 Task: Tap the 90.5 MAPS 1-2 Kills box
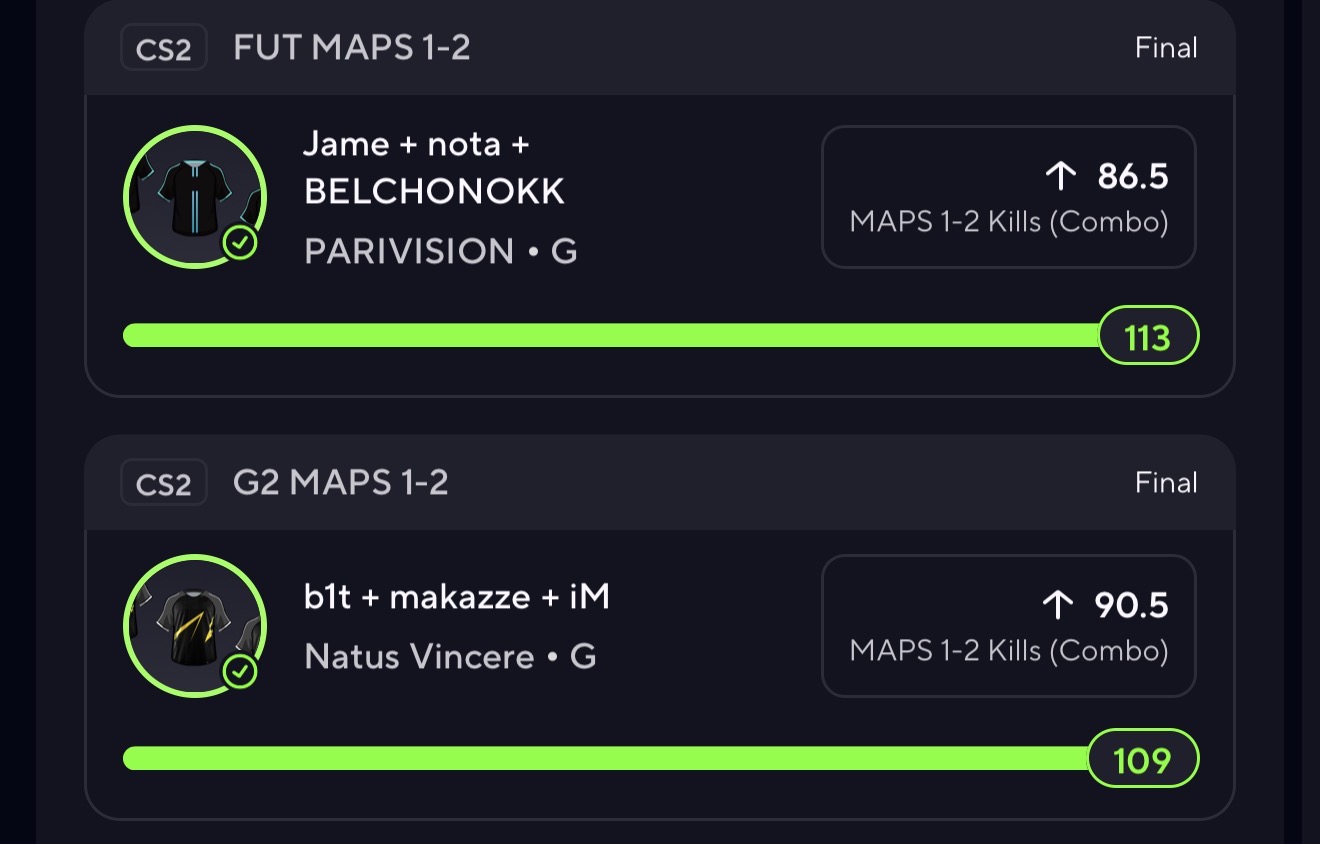tap(1009, 626)
